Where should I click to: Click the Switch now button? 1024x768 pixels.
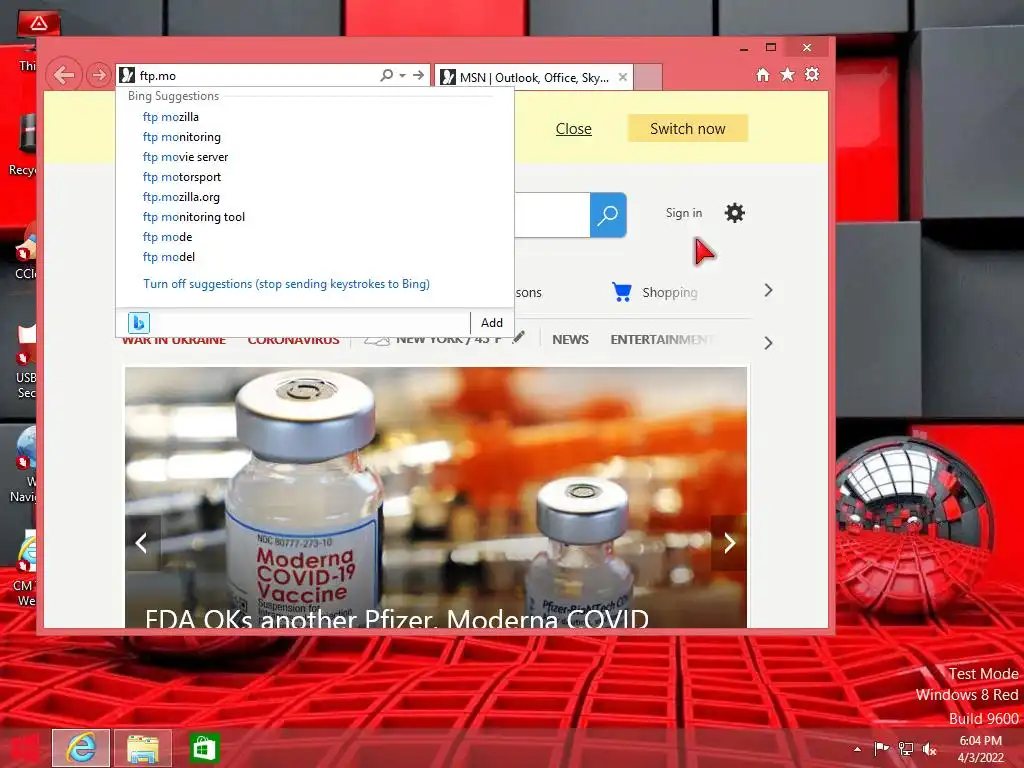pos(688,129)
